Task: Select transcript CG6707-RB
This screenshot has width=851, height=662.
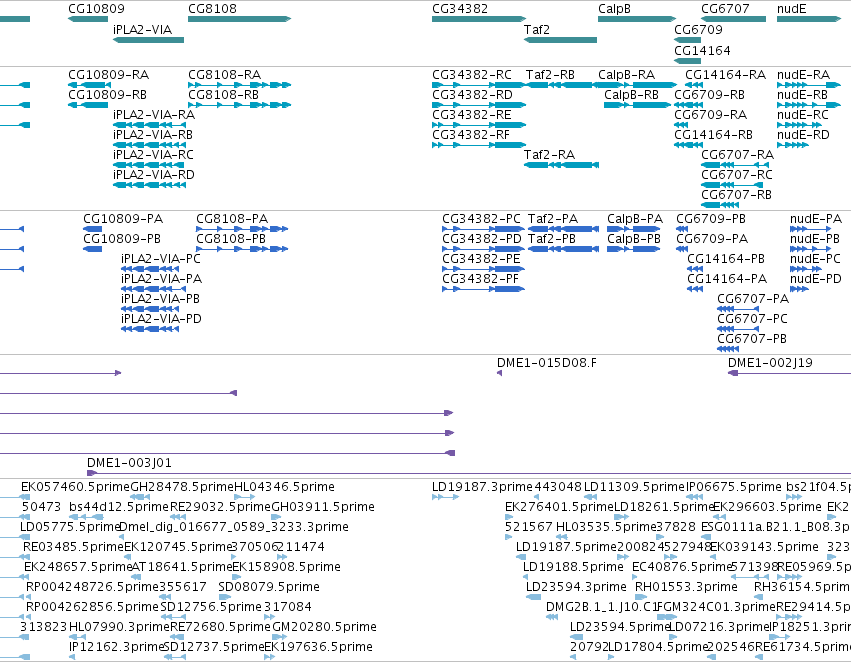Action: (720, 205)
